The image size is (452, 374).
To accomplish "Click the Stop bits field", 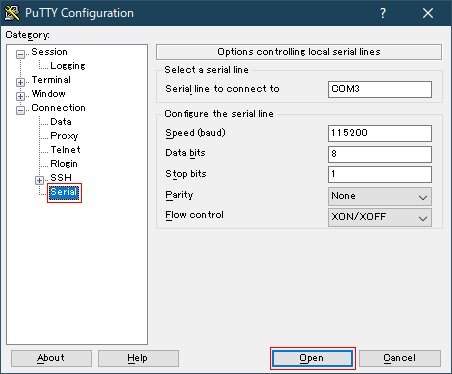I will (x=380, y=174).
